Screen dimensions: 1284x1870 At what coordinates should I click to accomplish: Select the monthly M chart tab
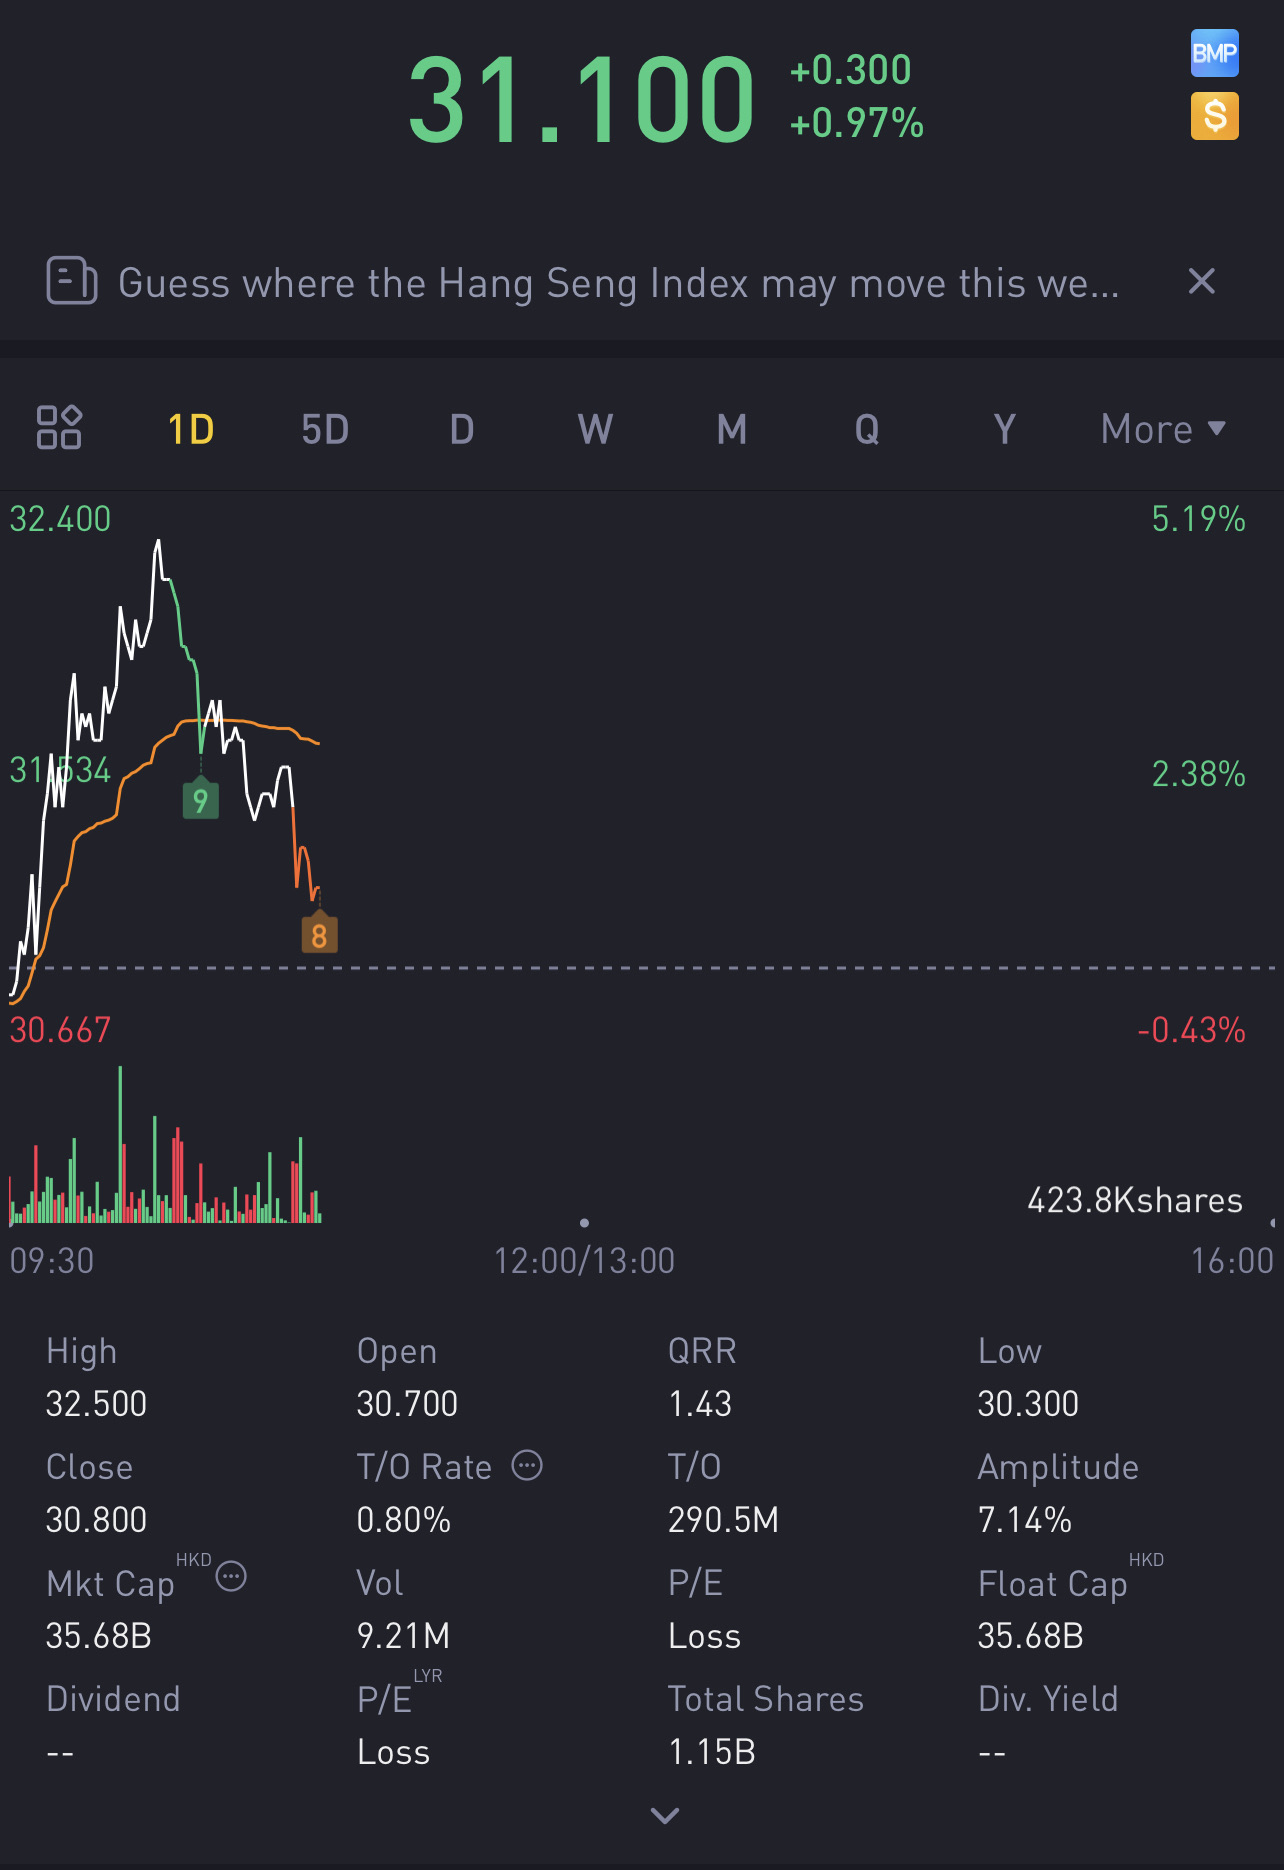[x=732, y=430]
